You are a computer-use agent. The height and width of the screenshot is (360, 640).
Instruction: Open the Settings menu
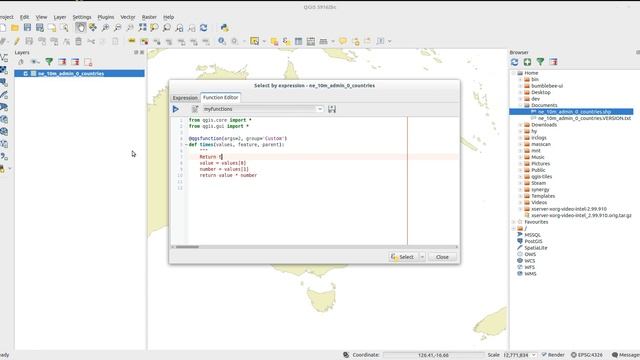tap(82, 17)
